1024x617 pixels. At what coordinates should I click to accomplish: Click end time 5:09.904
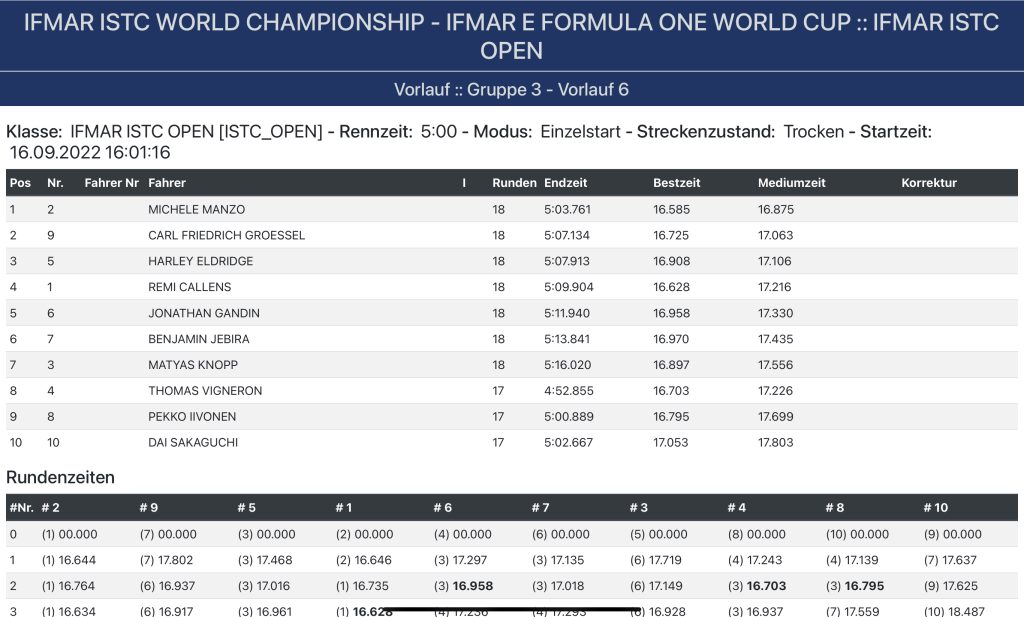[x=569, y=287]
